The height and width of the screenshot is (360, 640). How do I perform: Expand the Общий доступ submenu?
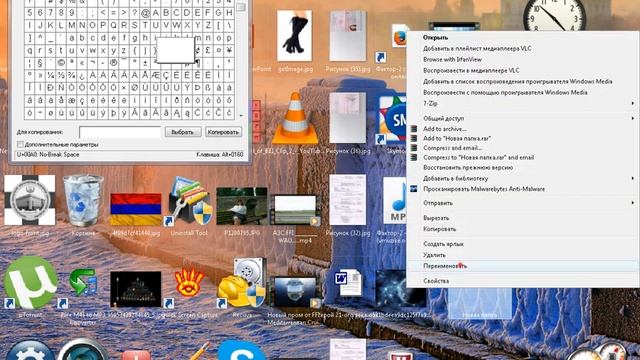[522, 118]
